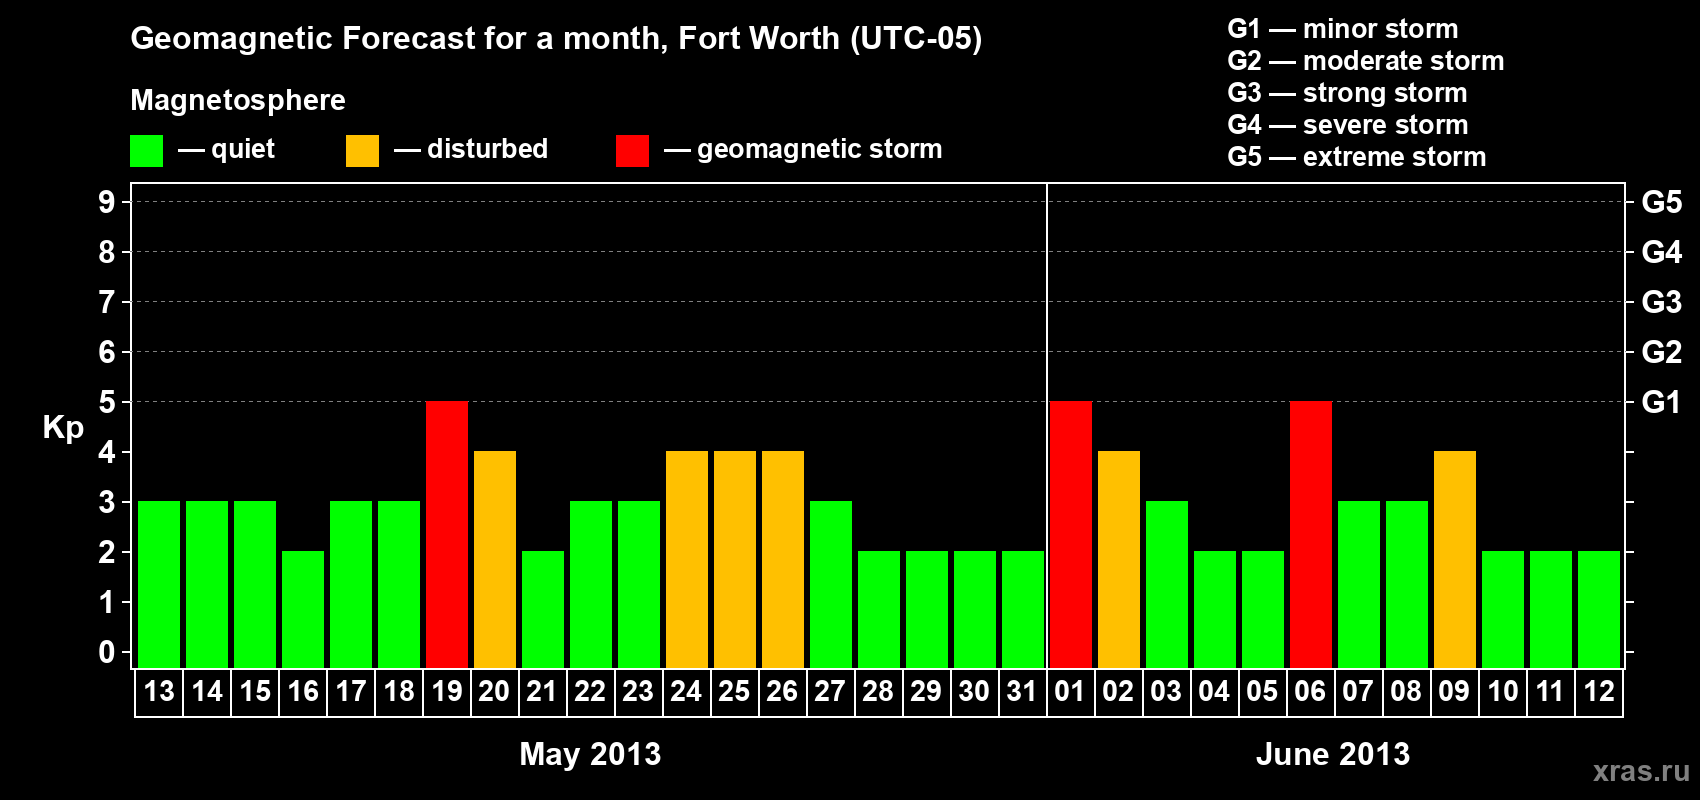Select the green bar for May 21
Image resolution: width=1700 pixels, height=800 pixels.
pos(543,610)
